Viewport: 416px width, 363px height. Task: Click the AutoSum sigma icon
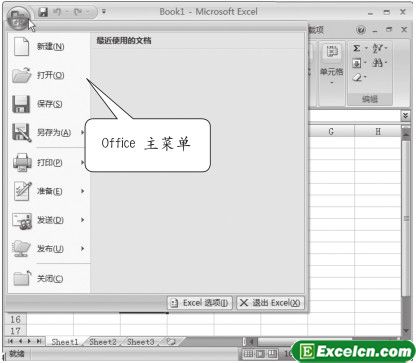[356, 48]
